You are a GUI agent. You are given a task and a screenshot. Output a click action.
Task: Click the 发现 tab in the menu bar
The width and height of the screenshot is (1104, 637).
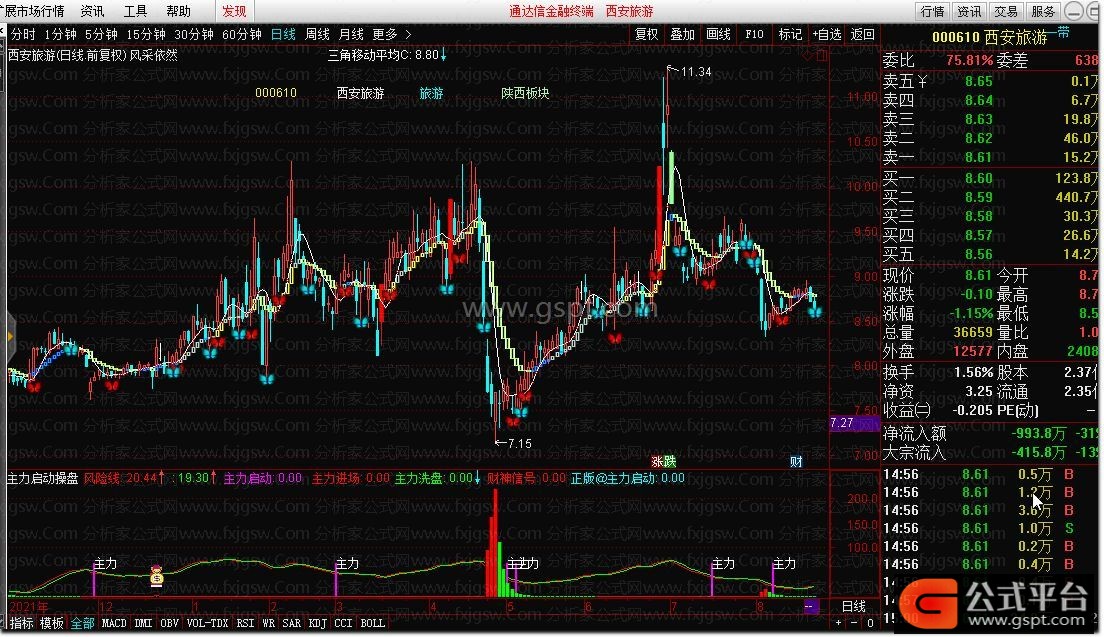pyautogui.click(x=234, y=11)
